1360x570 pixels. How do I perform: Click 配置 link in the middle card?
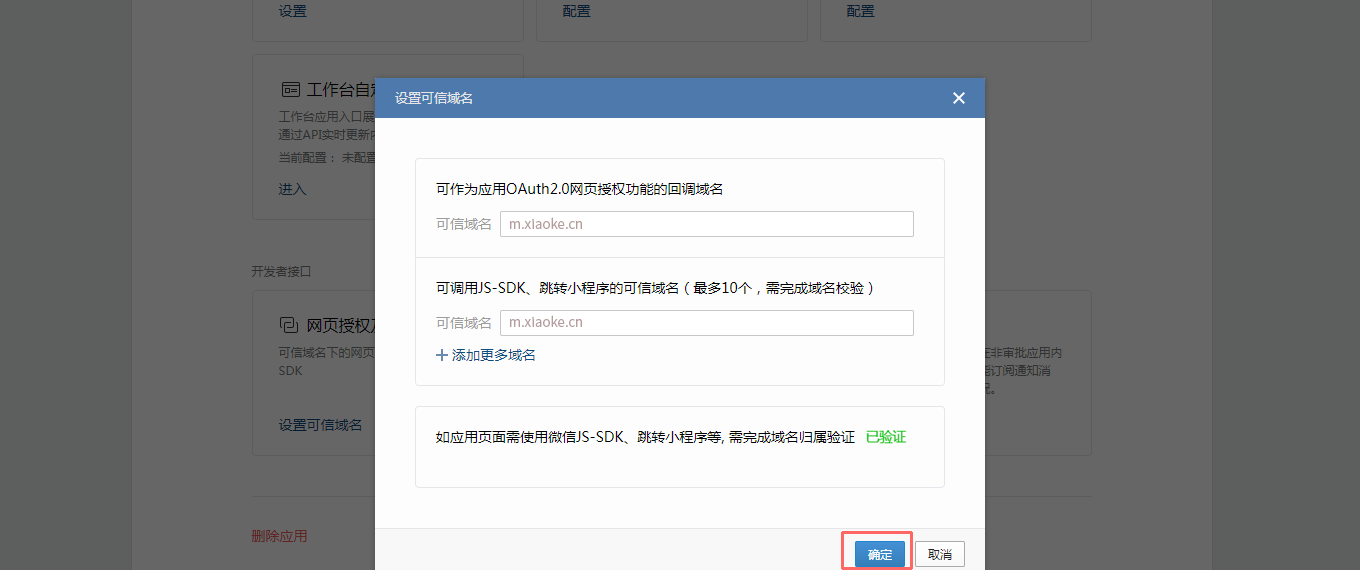click(576, 11)
